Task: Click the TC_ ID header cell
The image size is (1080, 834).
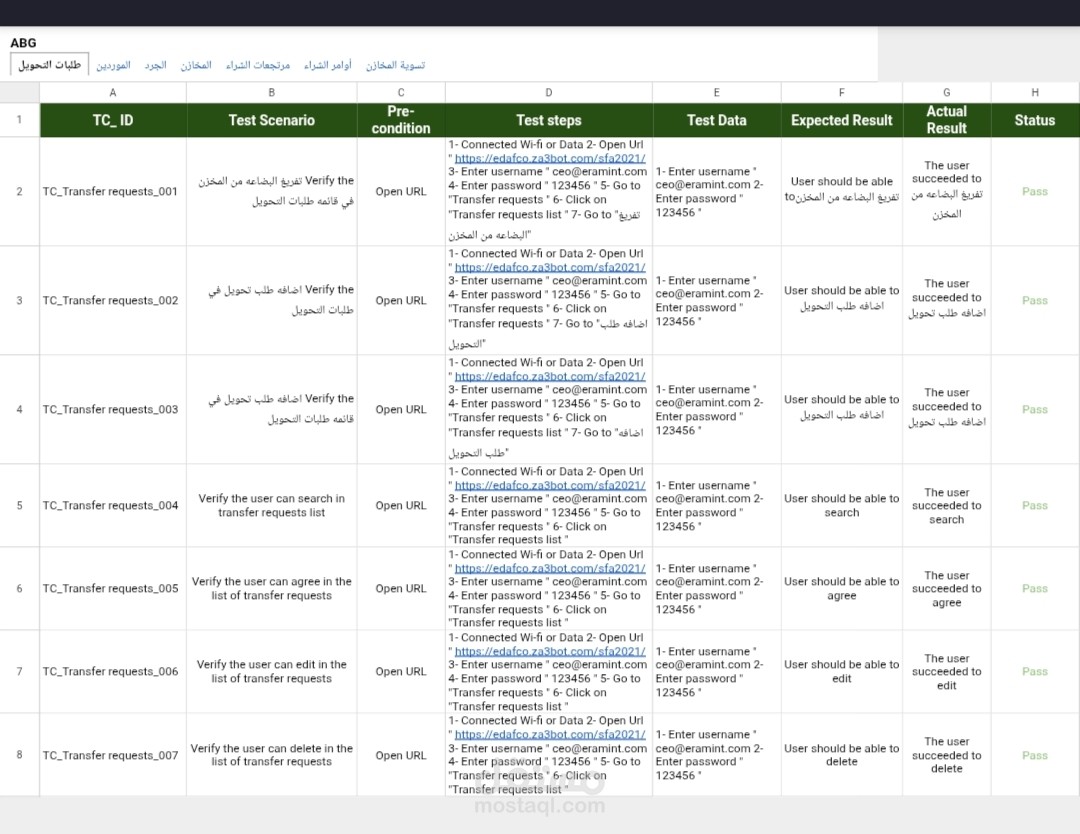Action: point(113,120)
